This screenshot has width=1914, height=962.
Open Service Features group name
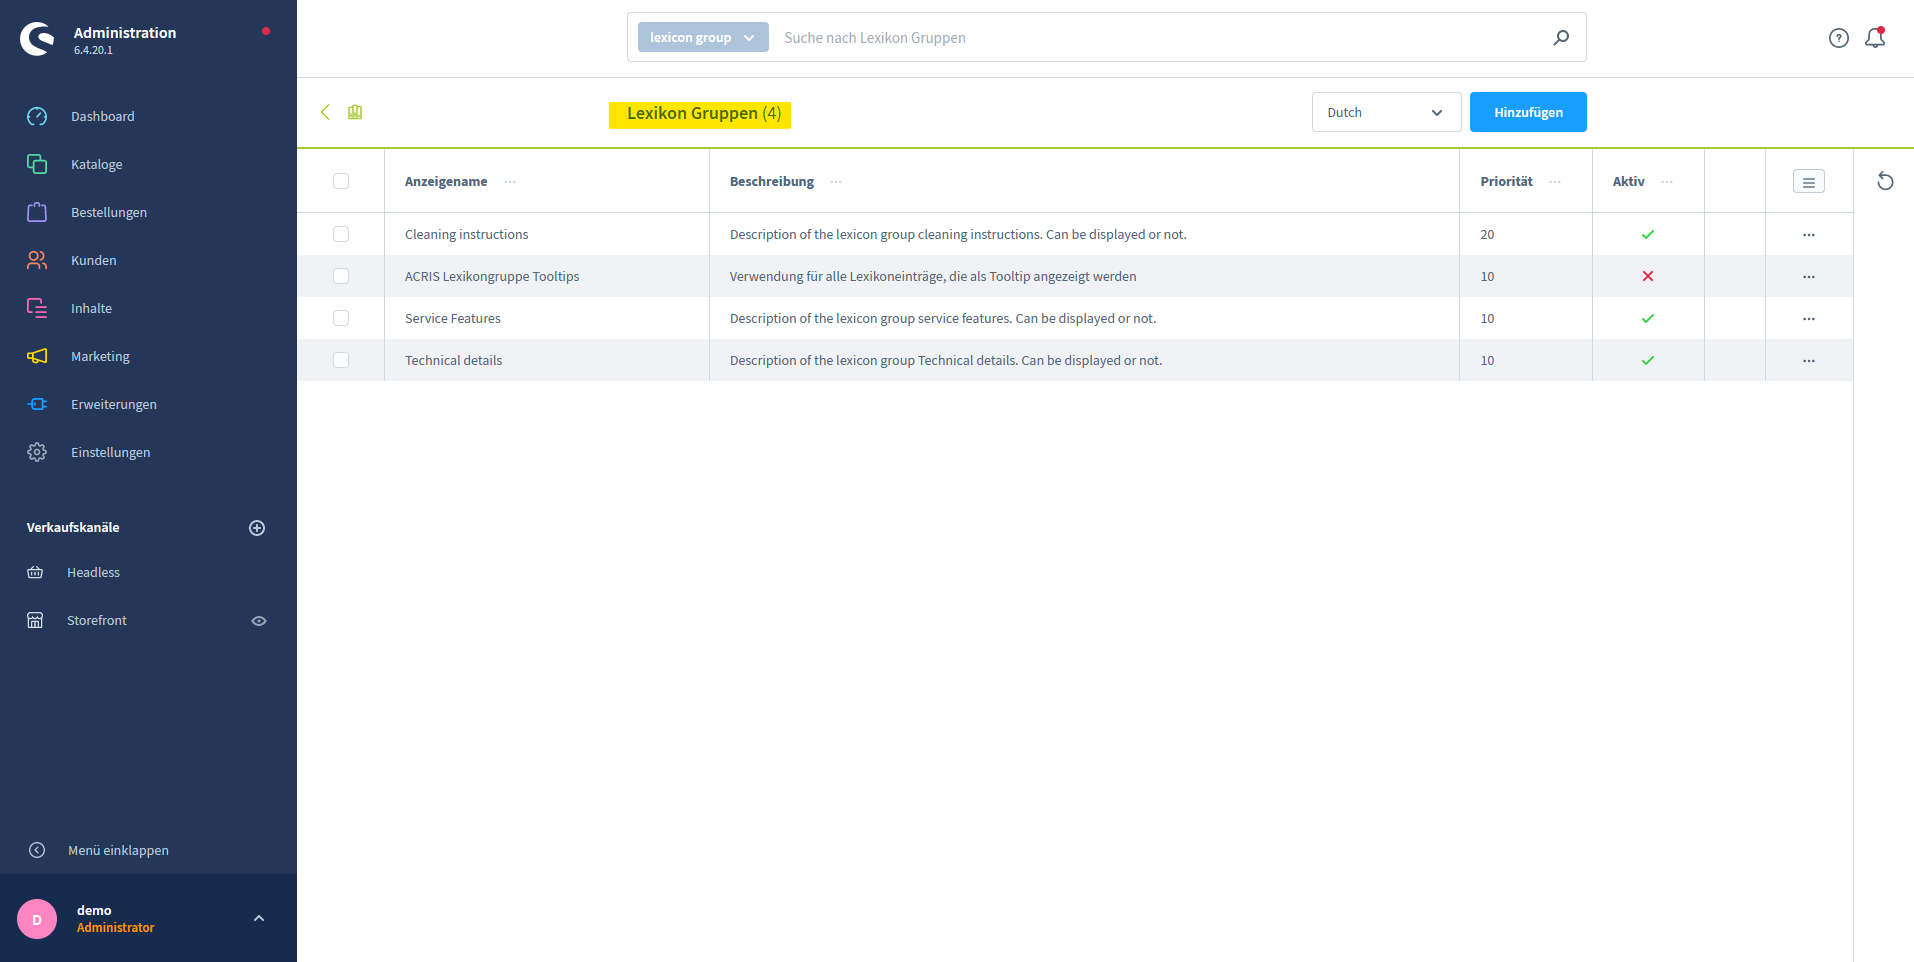tap(452, 318)
